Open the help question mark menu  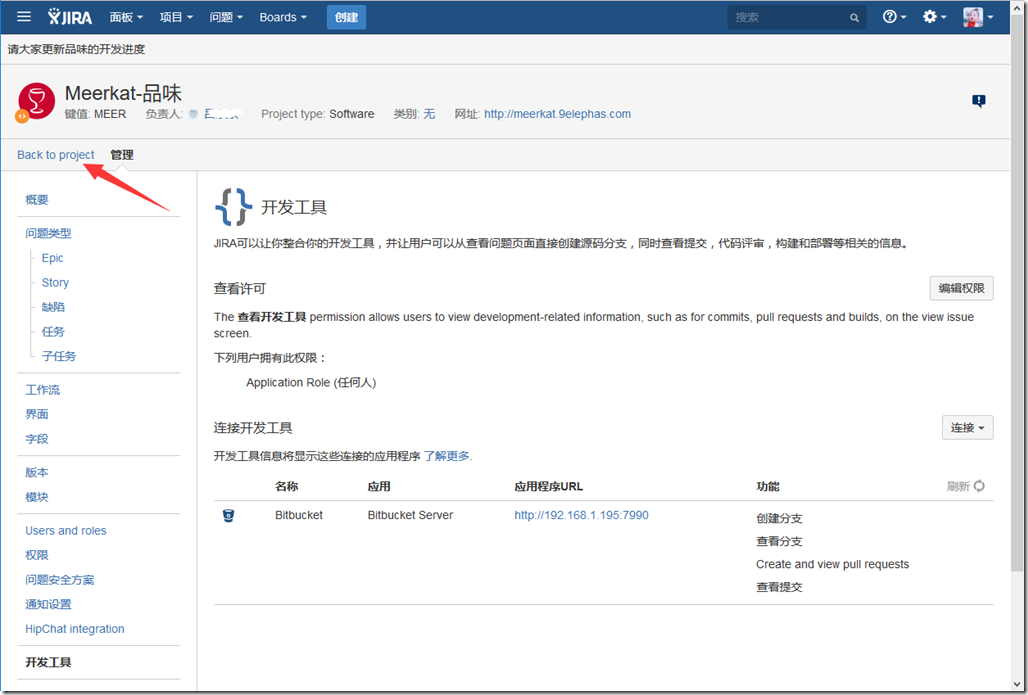pos(893,17)
